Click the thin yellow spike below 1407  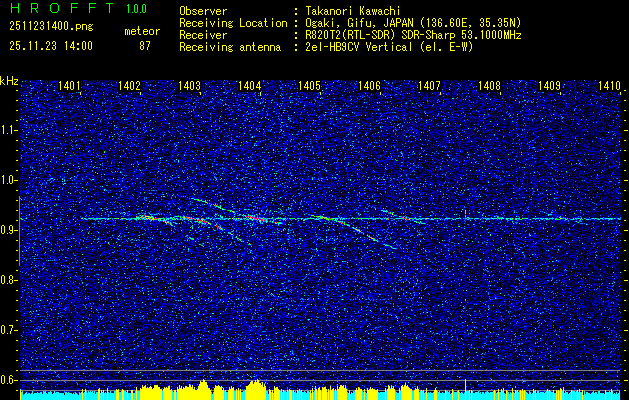tap(465, 388)
